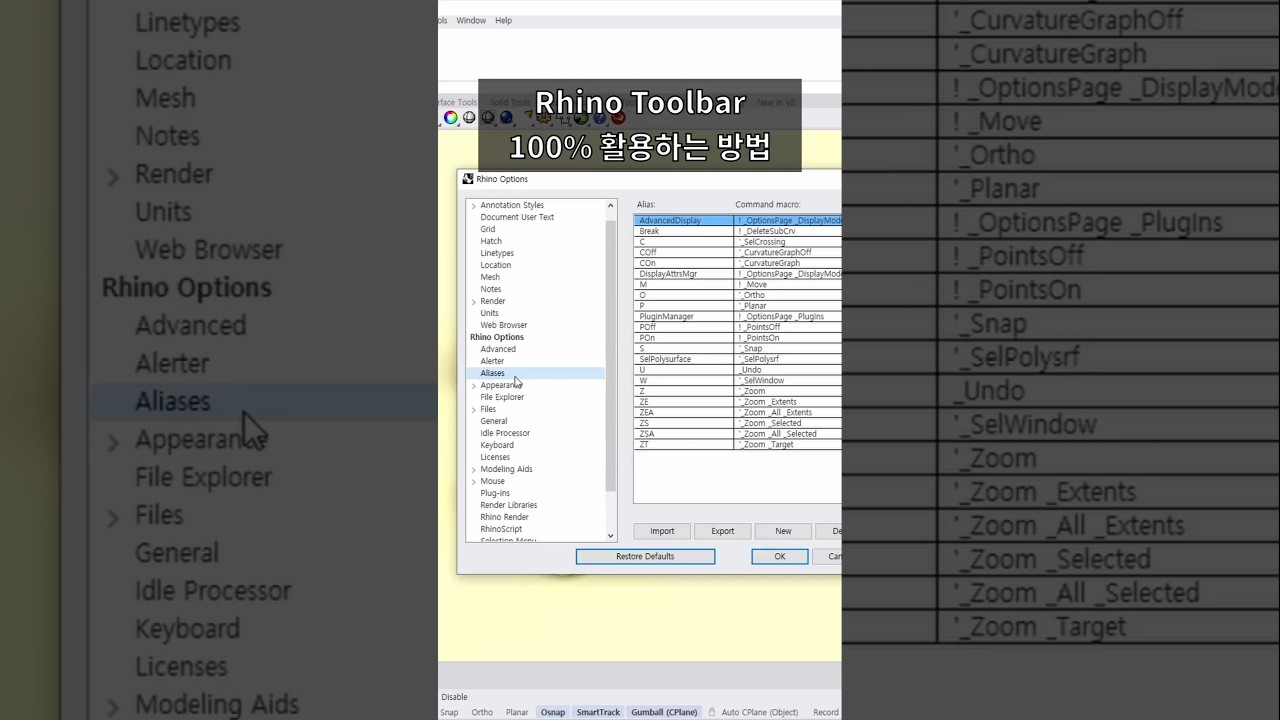This screenshot has width=1280, height=720.
Task: Toggle Gumball (CPlane) in status bar
Action: click(665, 712)
